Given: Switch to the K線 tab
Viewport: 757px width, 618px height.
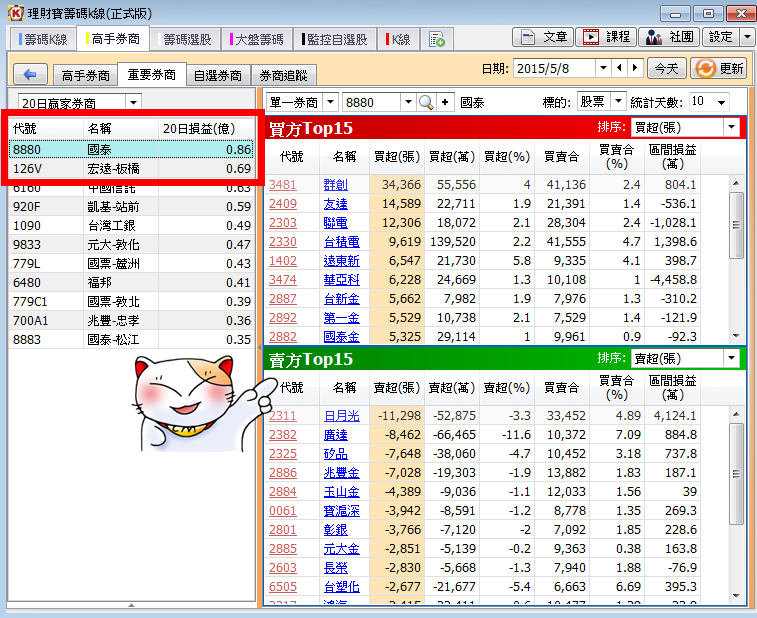Looking at the screenshot, I should pyautogui.click(x=399, y=39).
